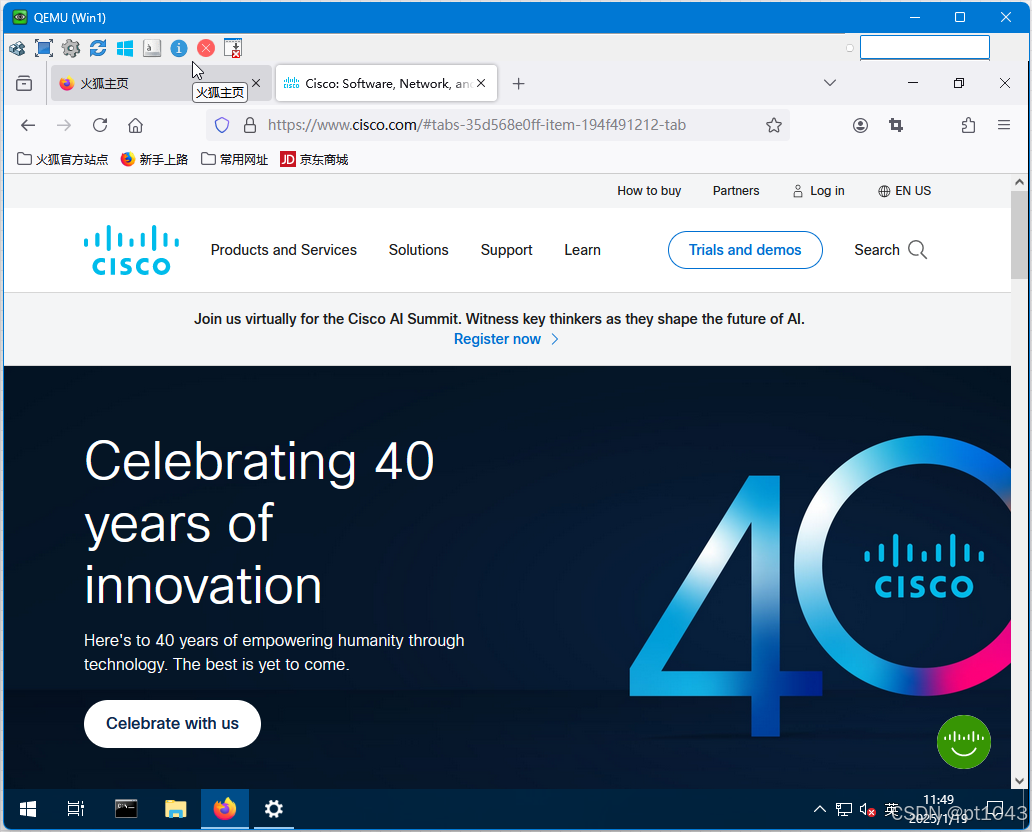1032x832 pixels.
Task: Click the QEMU toolbar icon with download arrow
Action: (233, 48)
